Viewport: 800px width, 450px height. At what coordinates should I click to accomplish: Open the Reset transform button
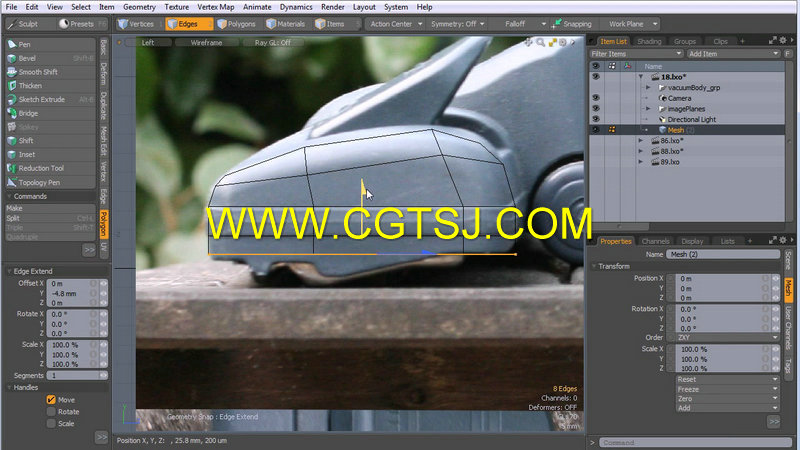[x=728, y=379]
